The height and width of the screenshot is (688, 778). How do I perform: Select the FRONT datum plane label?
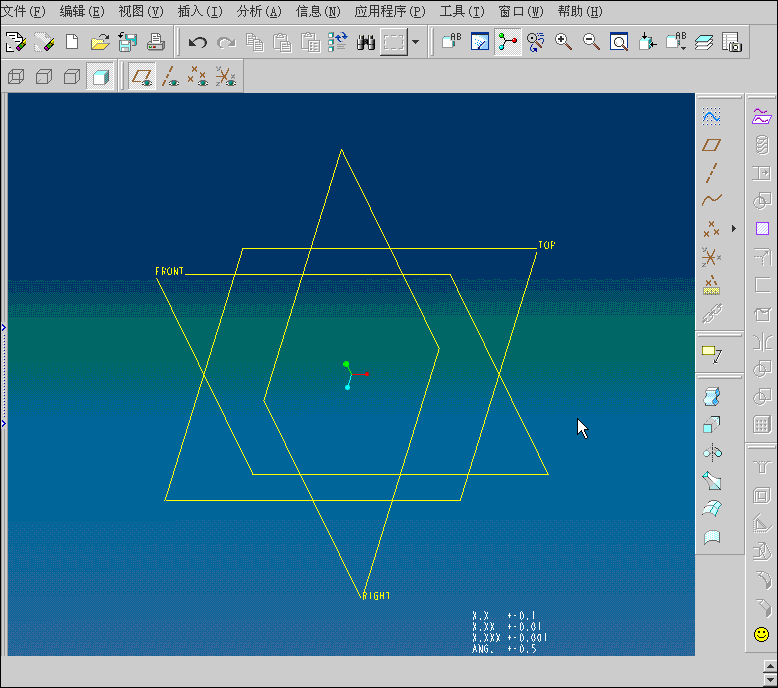click(169, 271)
